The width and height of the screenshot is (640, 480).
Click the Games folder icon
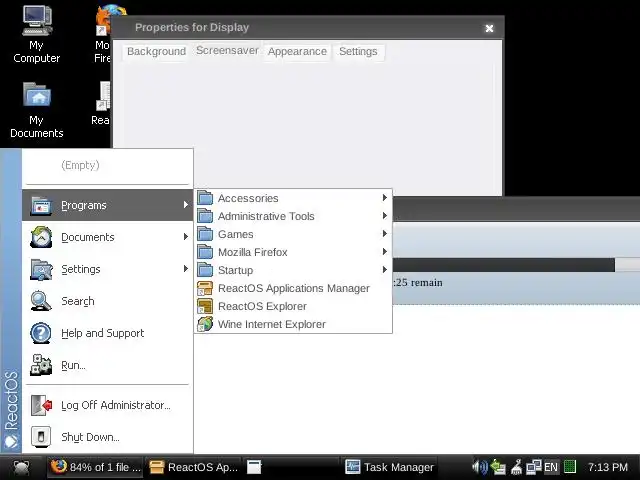[x=205, y=234]
